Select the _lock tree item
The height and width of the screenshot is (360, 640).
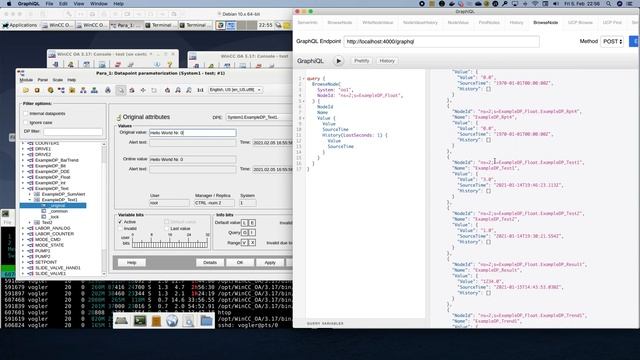point(54,217)
